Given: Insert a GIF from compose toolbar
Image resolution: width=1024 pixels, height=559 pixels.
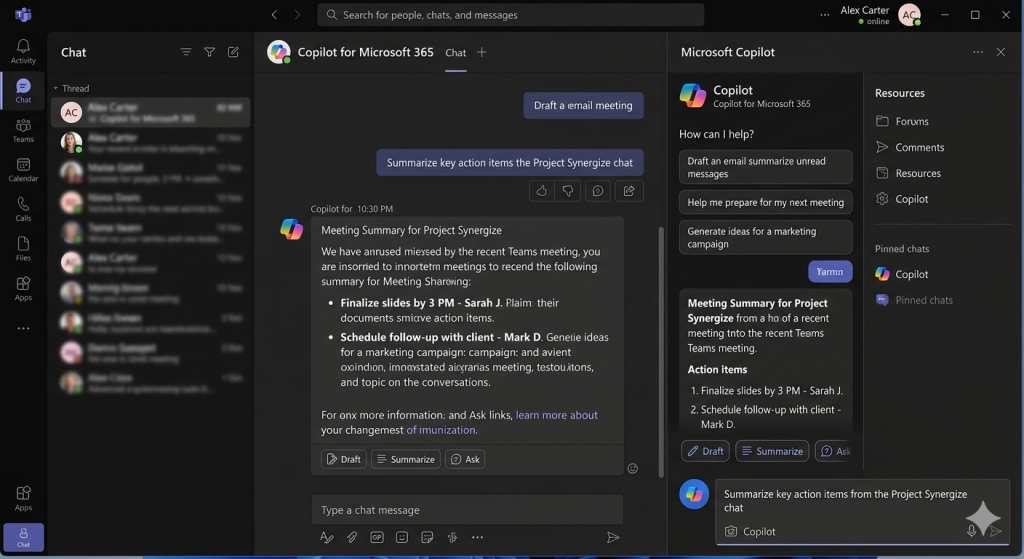Looking at the screenshot, I should [x=377, y=537].
